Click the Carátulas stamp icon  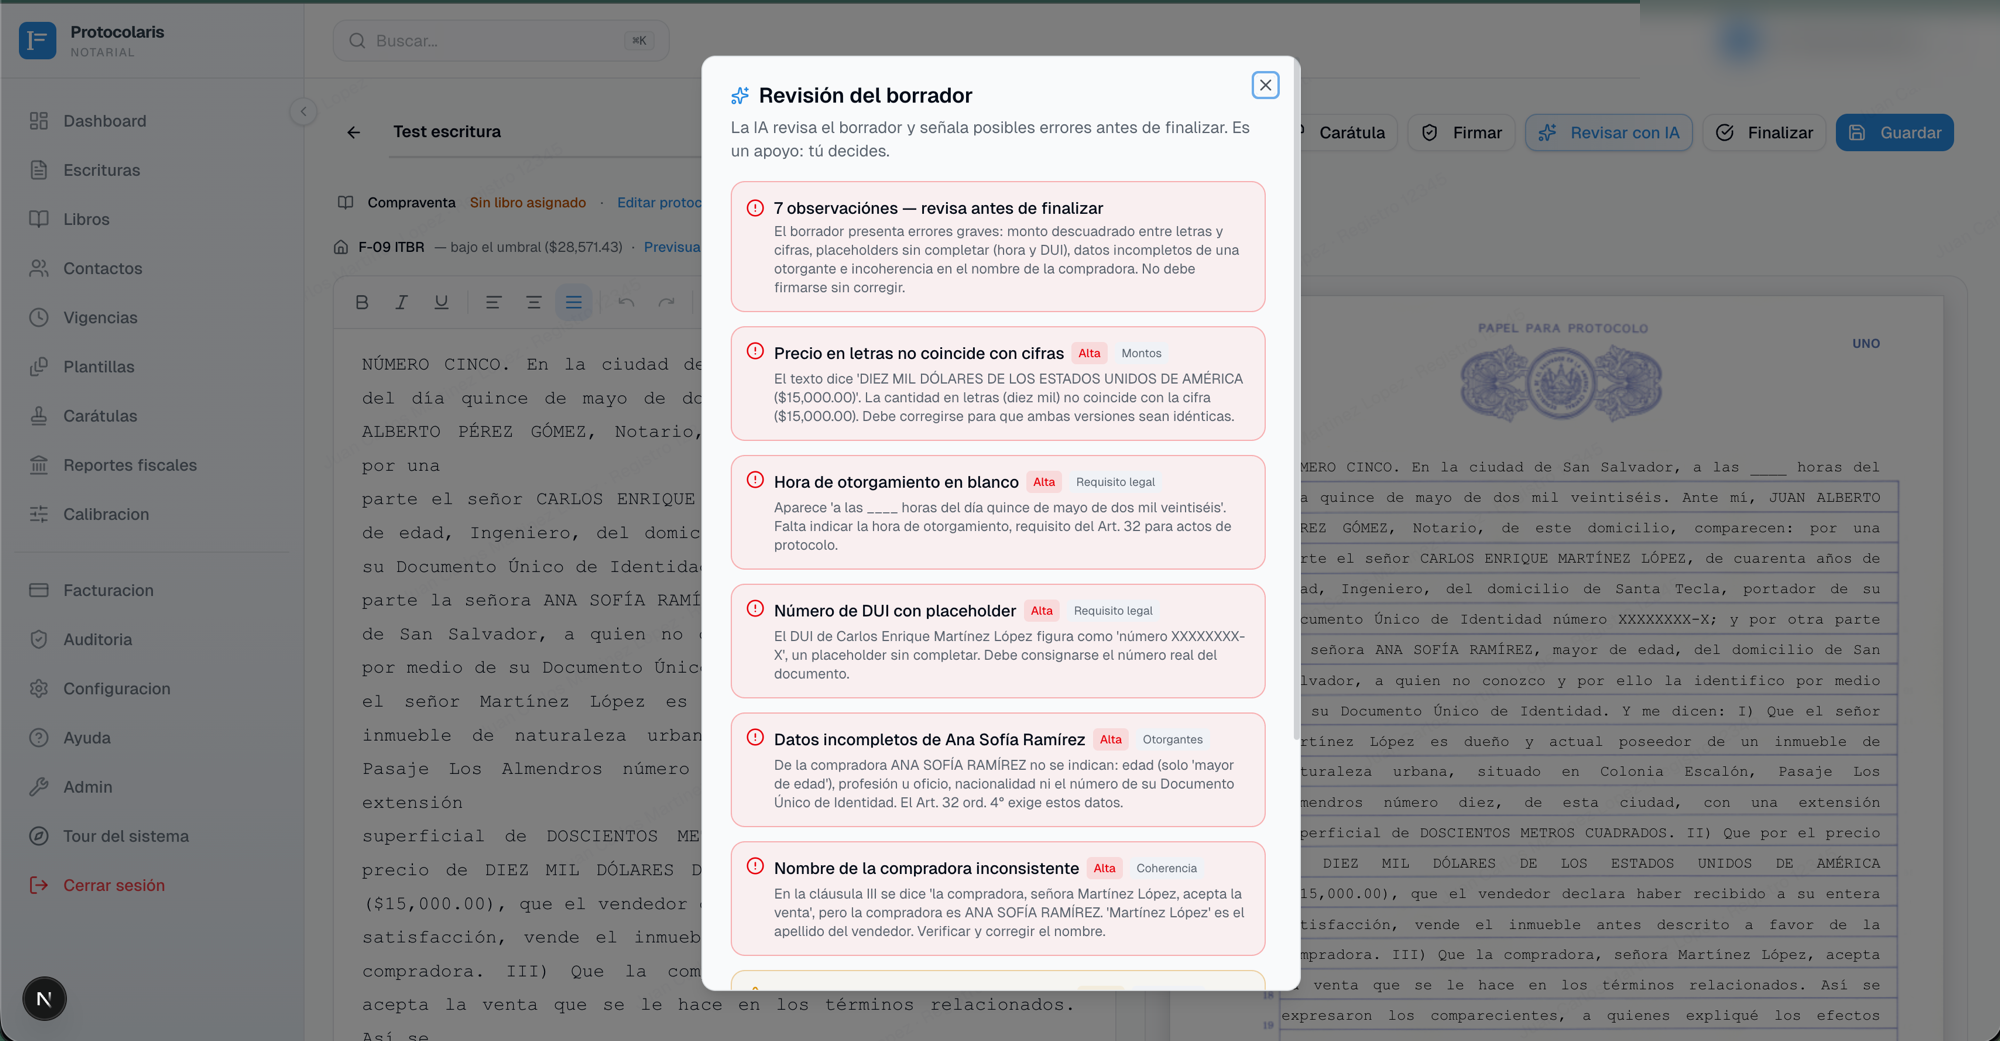pos(39,416)
